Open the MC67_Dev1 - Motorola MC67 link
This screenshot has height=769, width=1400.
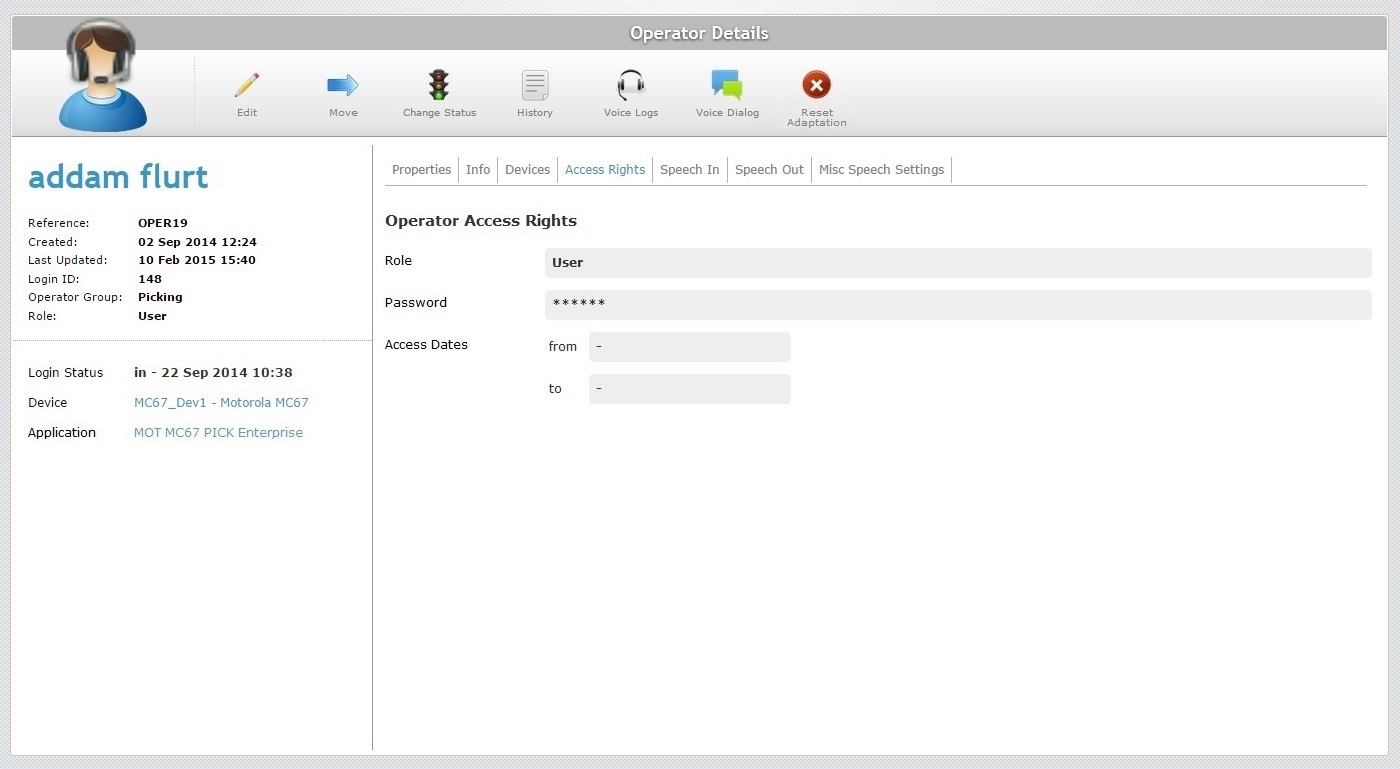(x=221, y=403)
